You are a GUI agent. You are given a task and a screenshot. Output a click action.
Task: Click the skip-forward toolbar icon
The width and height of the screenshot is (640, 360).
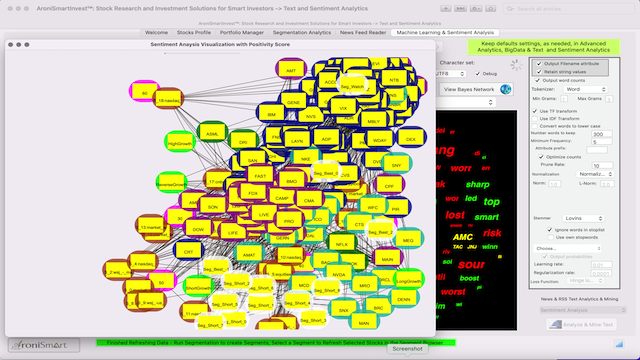[x=460, y=9]
